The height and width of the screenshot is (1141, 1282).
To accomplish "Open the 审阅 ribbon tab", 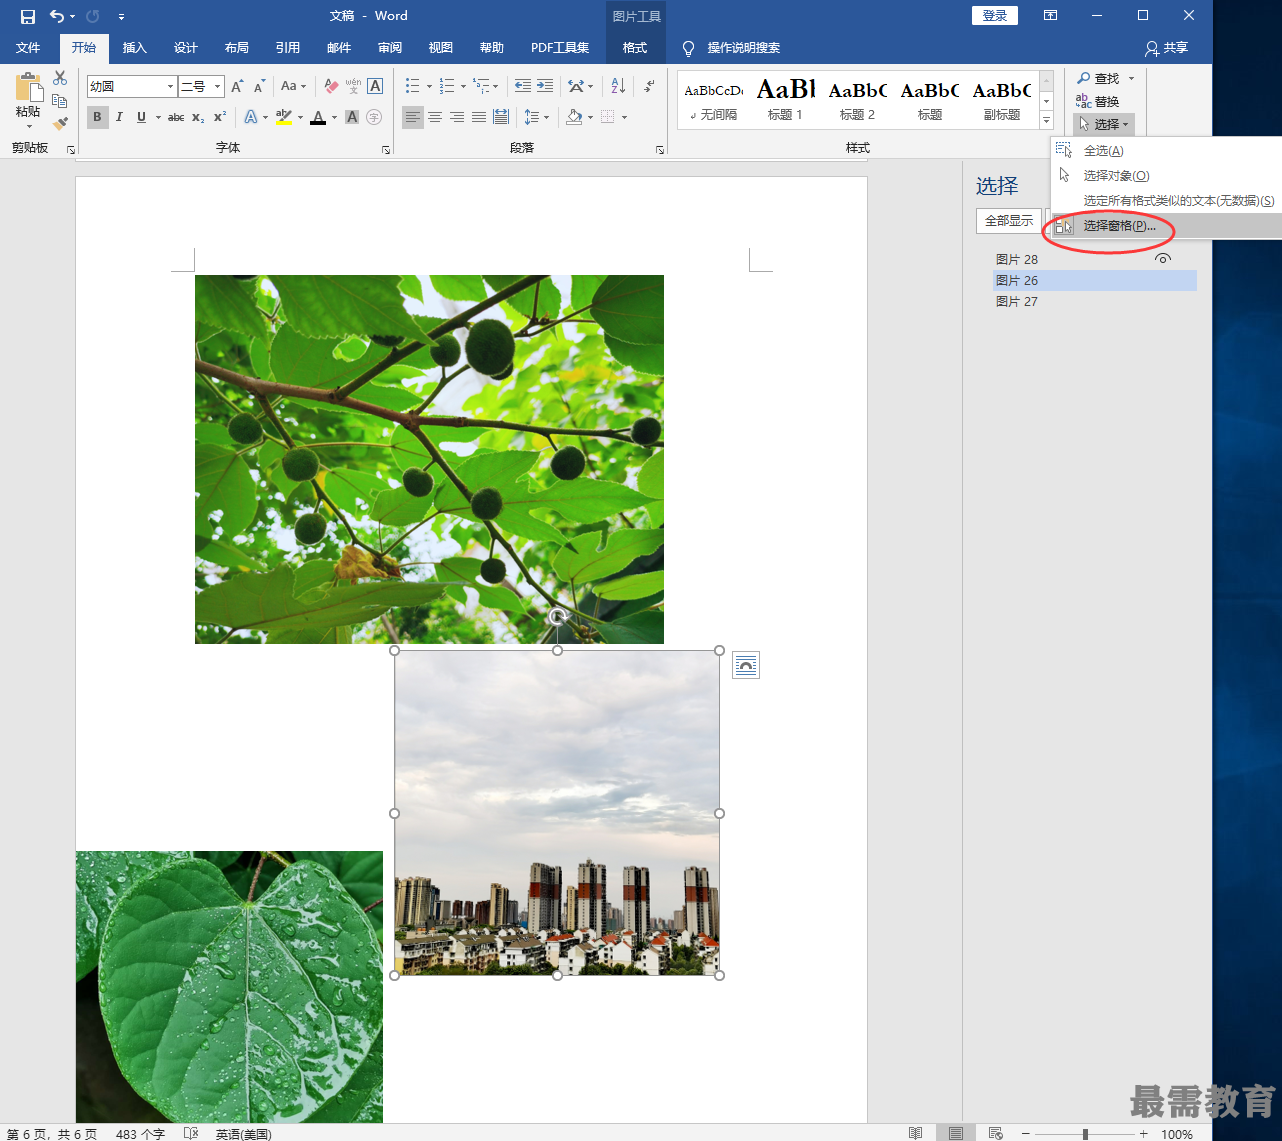I will pyautogui.click(x=390, y=48).
